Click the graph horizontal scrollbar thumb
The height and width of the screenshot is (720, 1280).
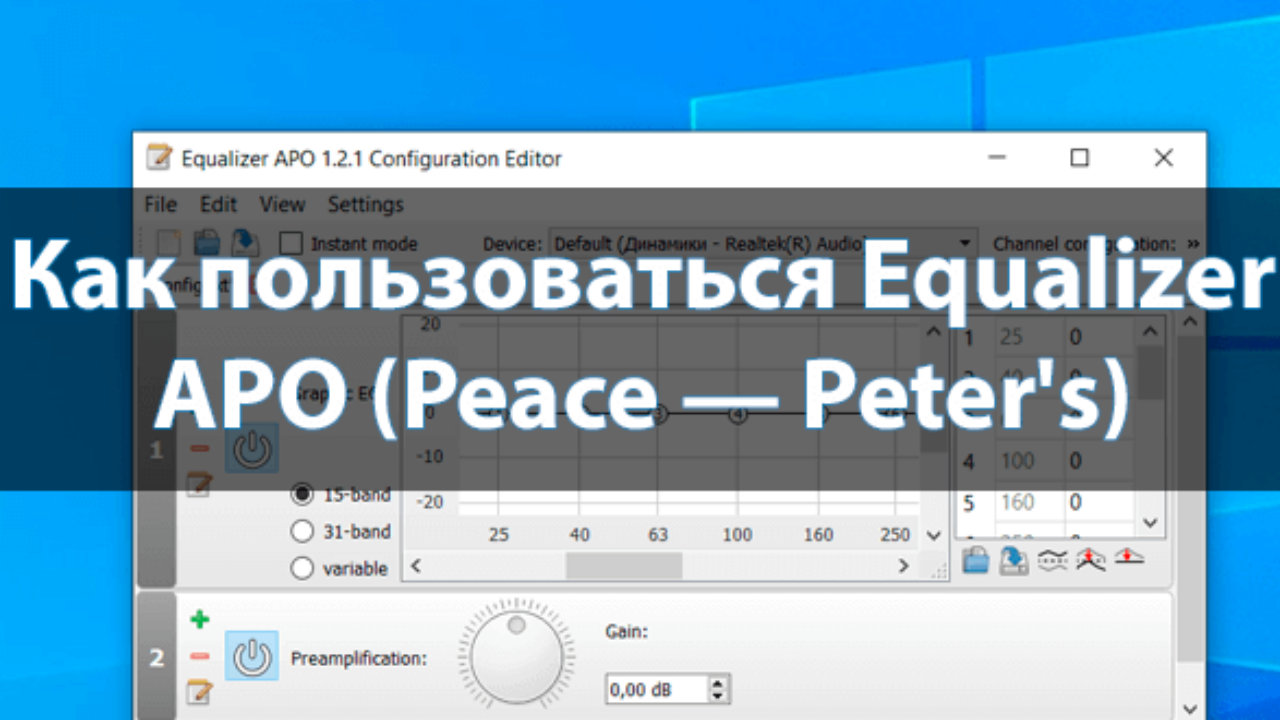coord(624,566)
